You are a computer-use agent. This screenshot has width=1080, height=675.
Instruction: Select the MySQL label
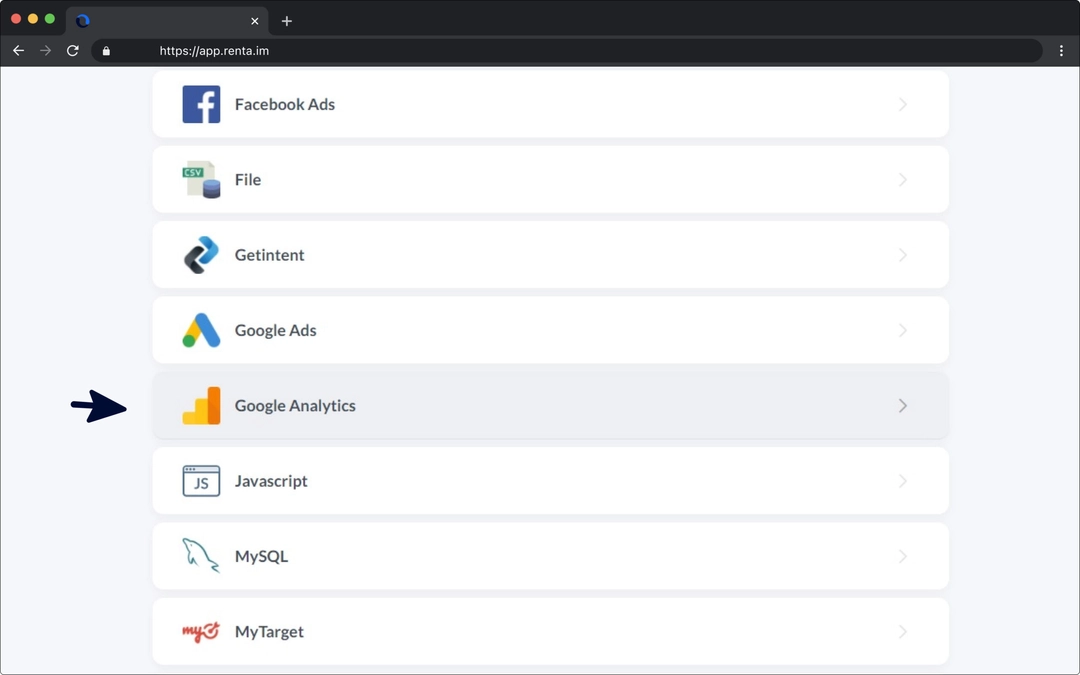point(261,557)
